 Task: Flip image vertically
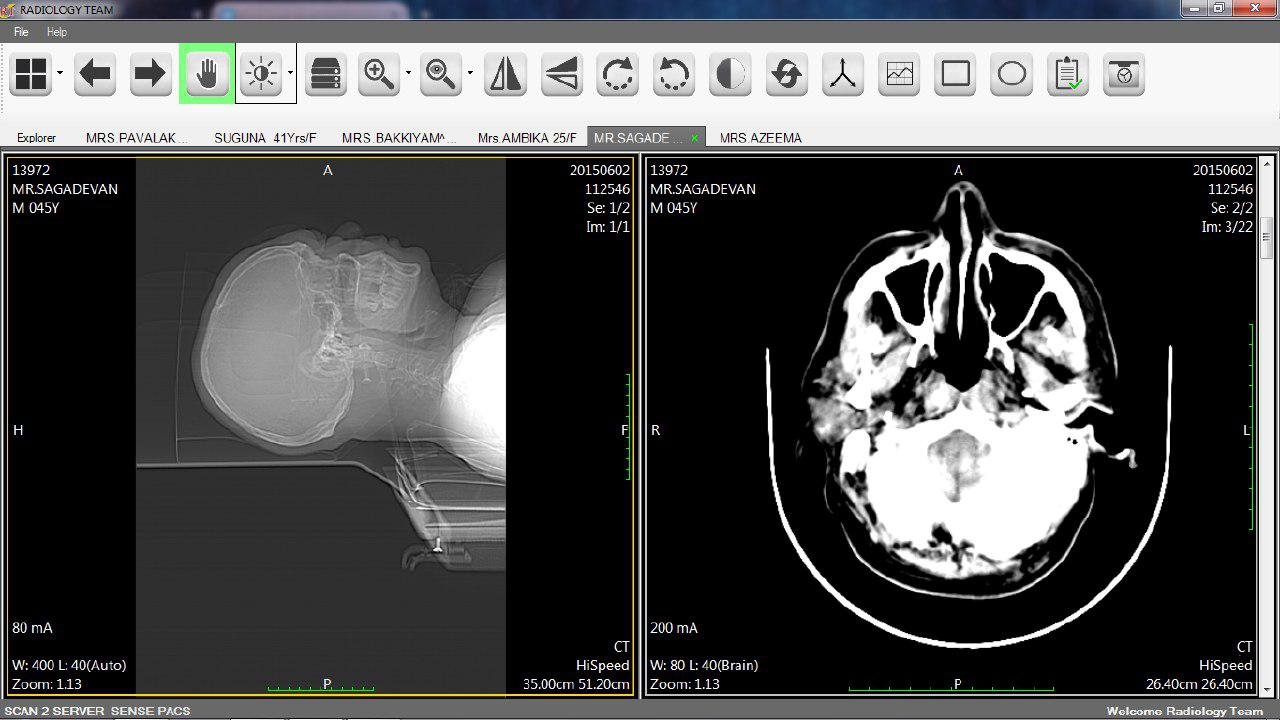[561, 74]
